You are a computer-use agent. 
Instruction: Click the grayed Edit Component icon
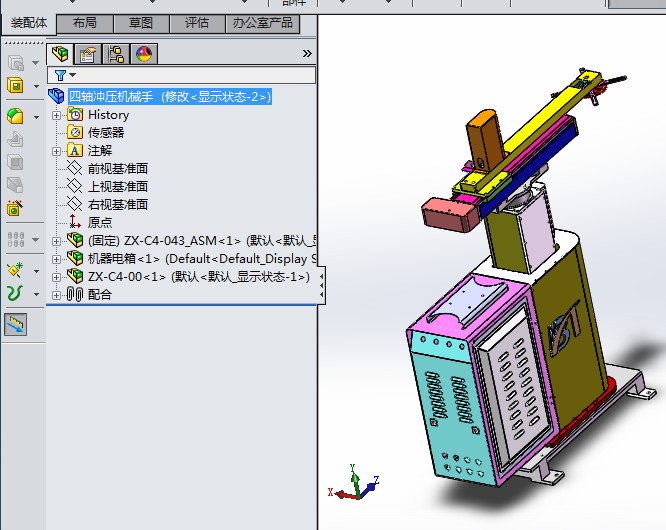pyautogui.click(x=16, y=63)
